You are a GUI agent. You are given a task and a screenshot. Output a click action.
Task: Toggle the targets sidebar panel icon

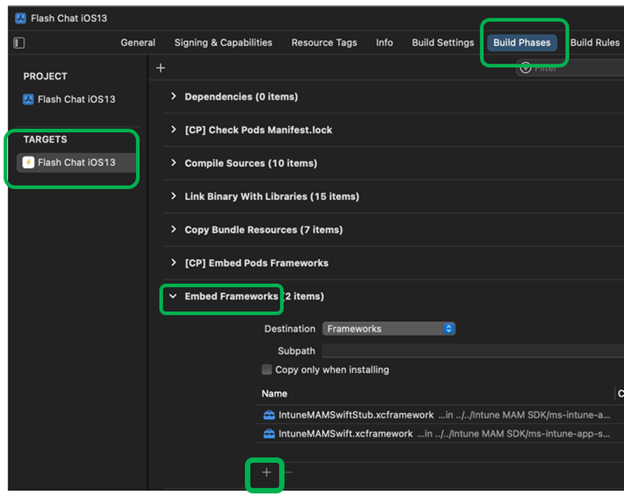click(19, 43)
